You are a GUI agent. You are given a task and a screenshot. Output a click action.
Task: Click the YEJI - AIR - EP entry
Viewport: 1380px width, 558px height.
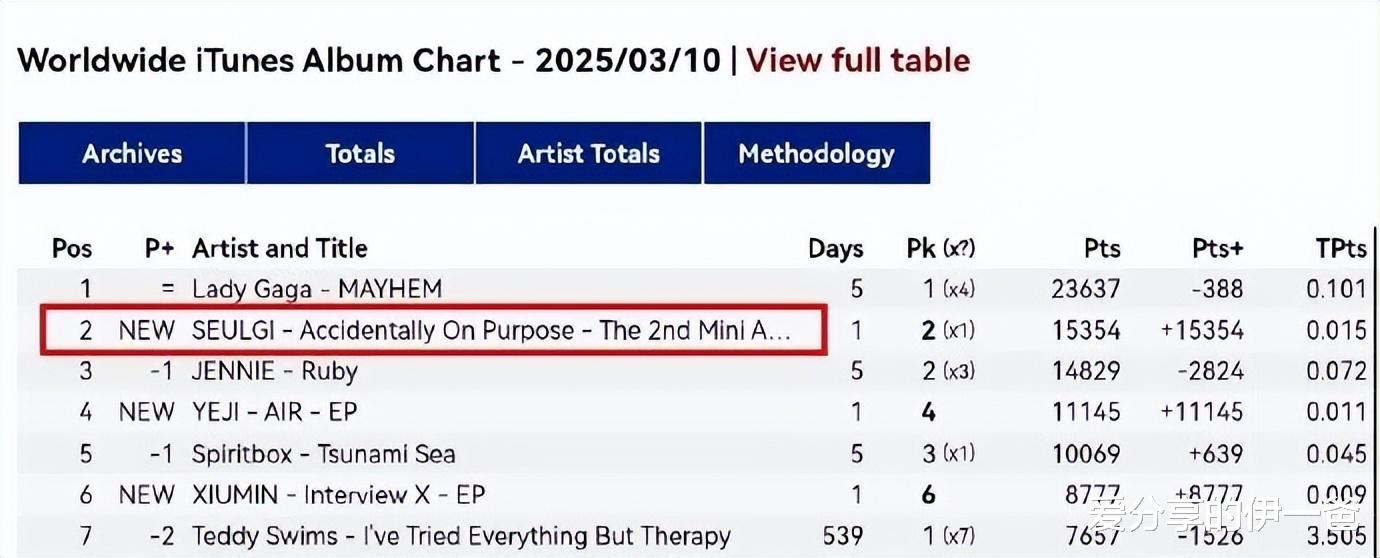(275, 412)
